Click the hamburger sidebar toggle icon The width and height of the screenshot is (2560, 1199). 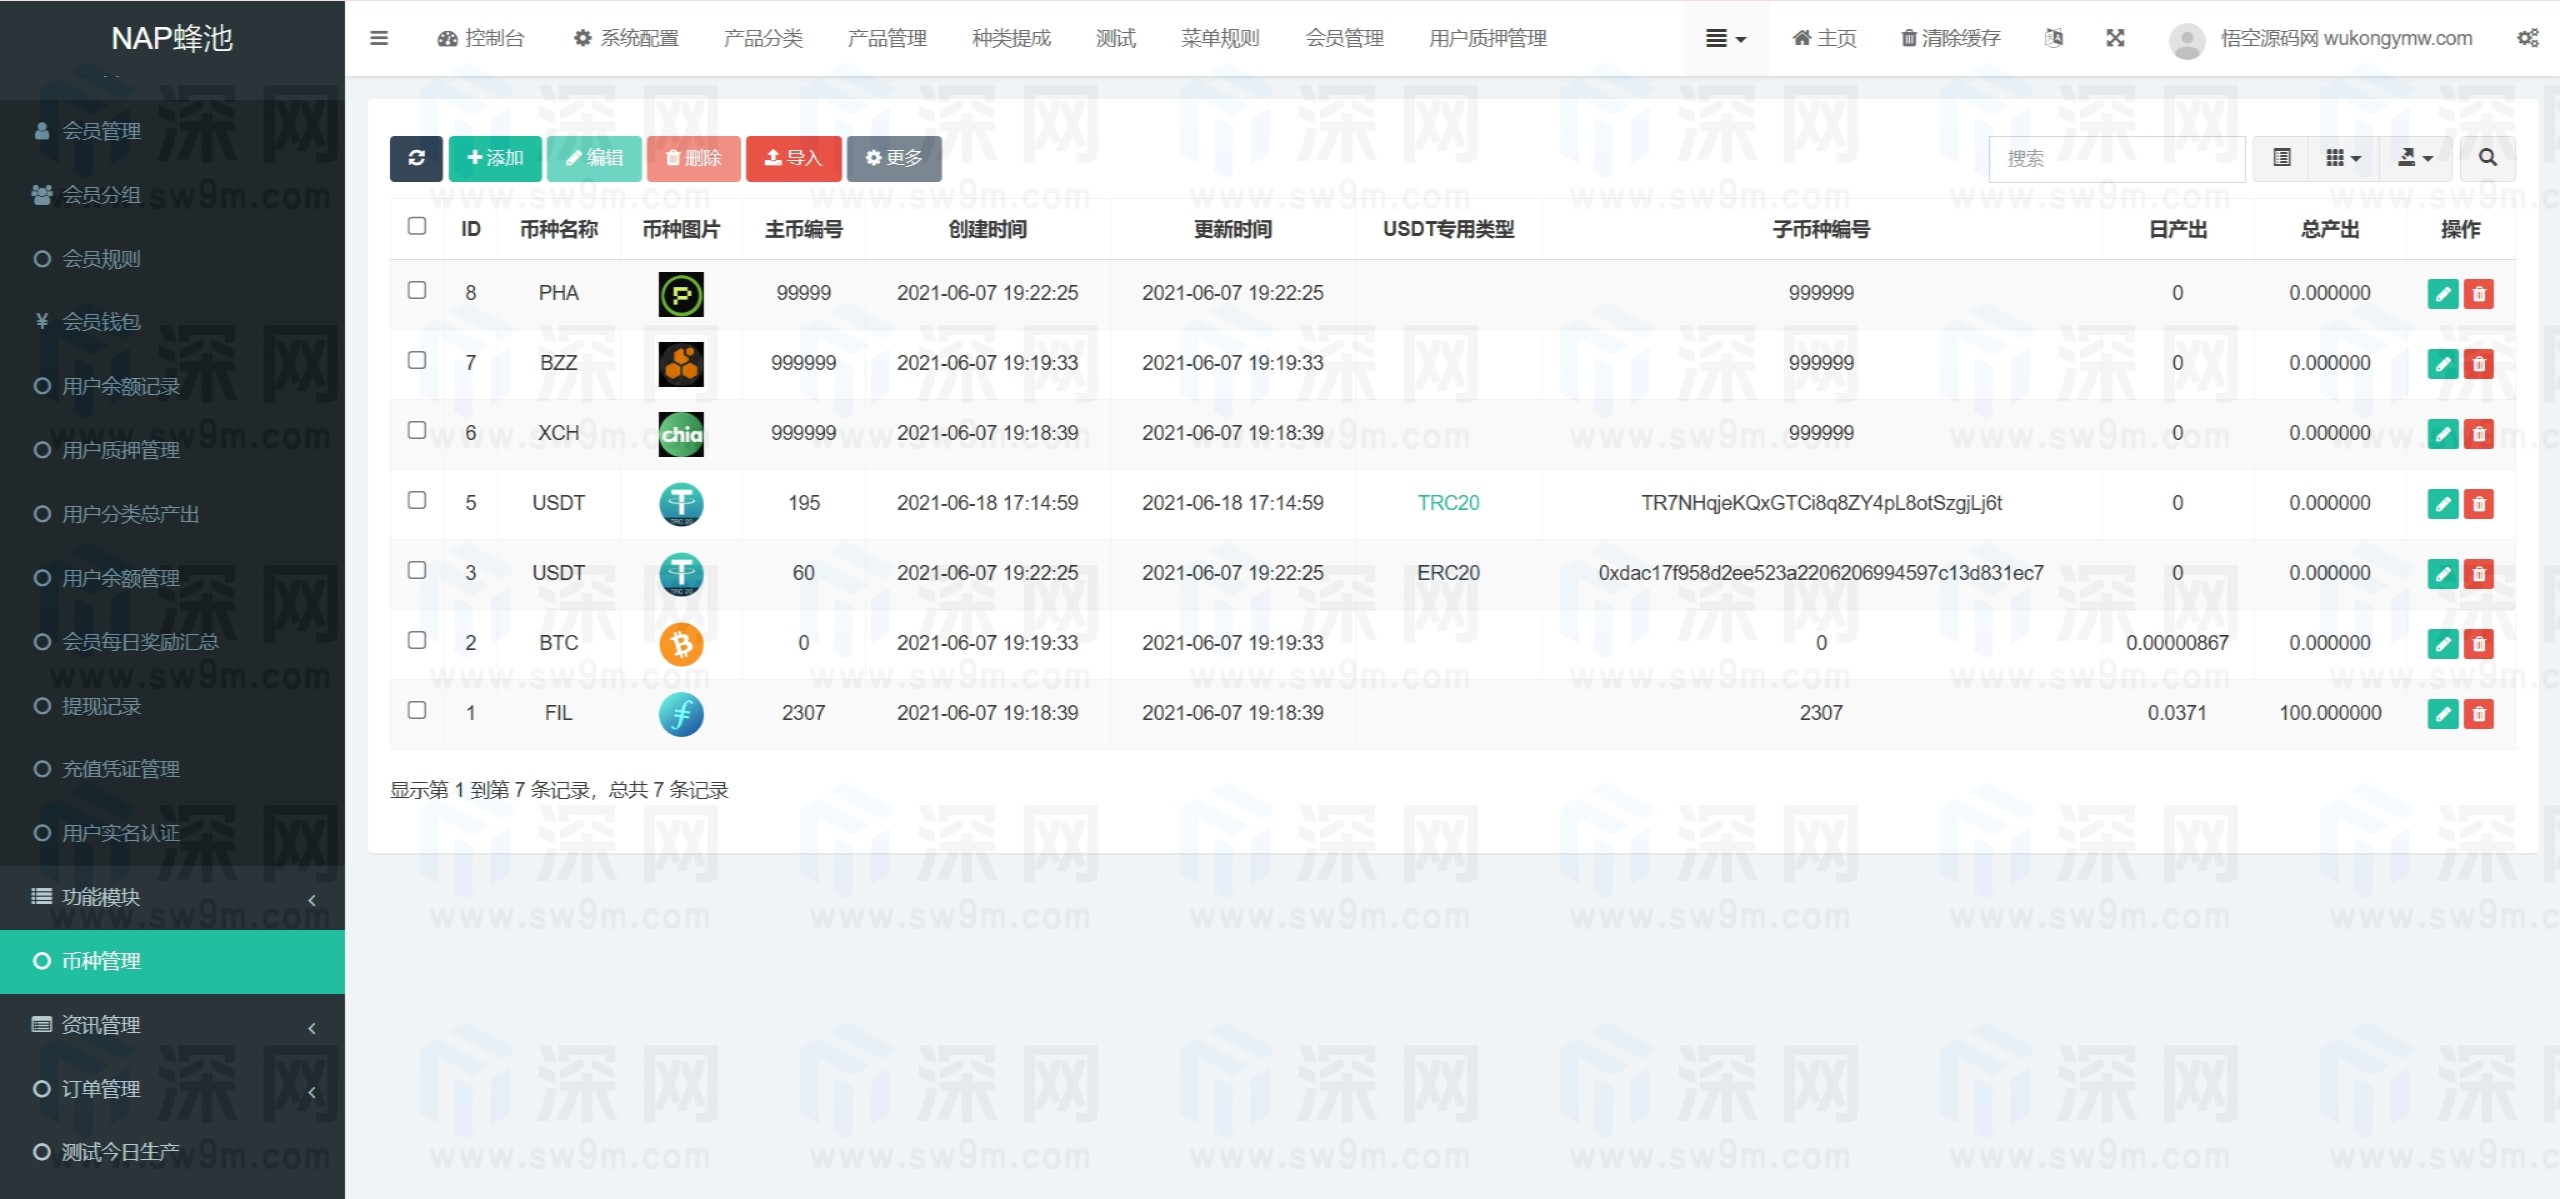click(x=379, y=38)
